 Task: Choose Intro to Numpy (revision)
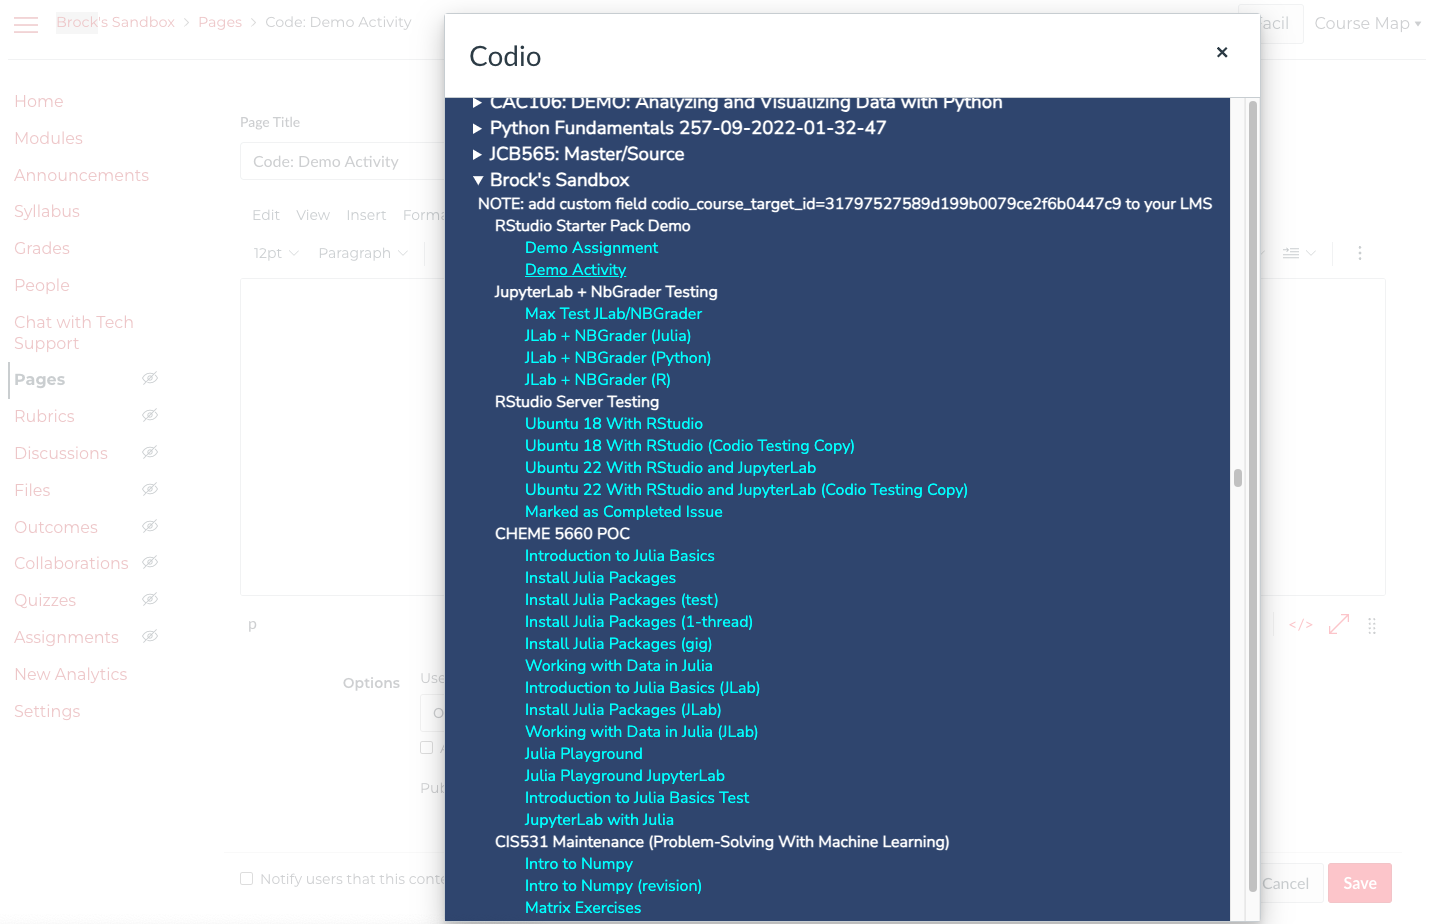click(613, 886)
